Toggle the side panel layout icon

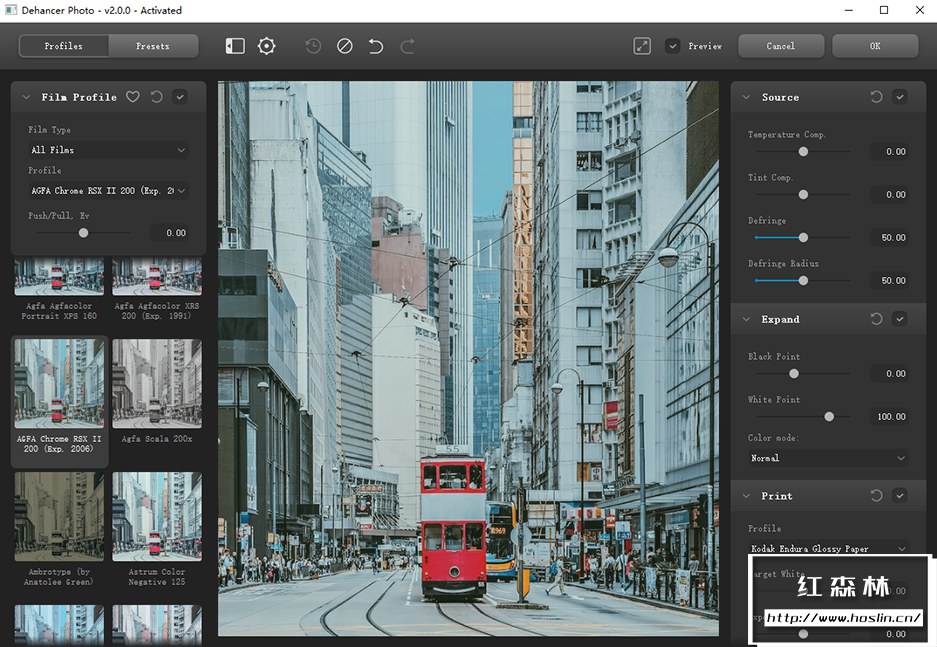(235, 46)
